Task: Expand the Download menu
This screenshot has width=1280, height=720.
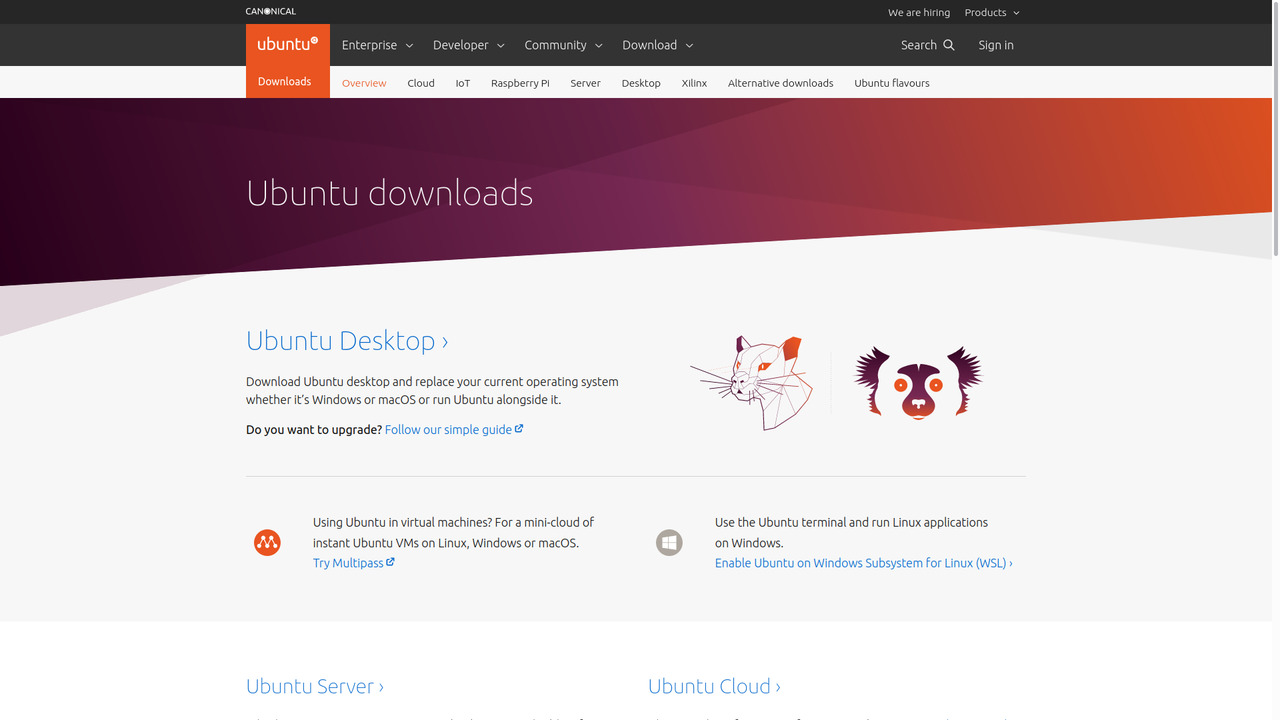Action: pyautogui.click(x=657, y=45)
